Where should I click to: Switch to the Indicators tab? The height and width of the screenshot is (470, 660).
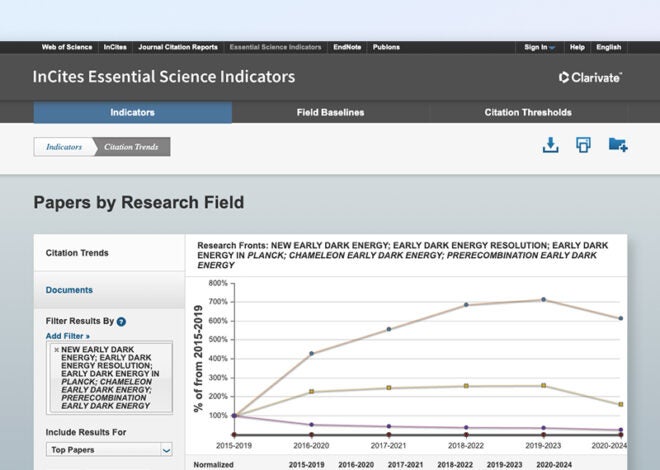coord(133,112)
